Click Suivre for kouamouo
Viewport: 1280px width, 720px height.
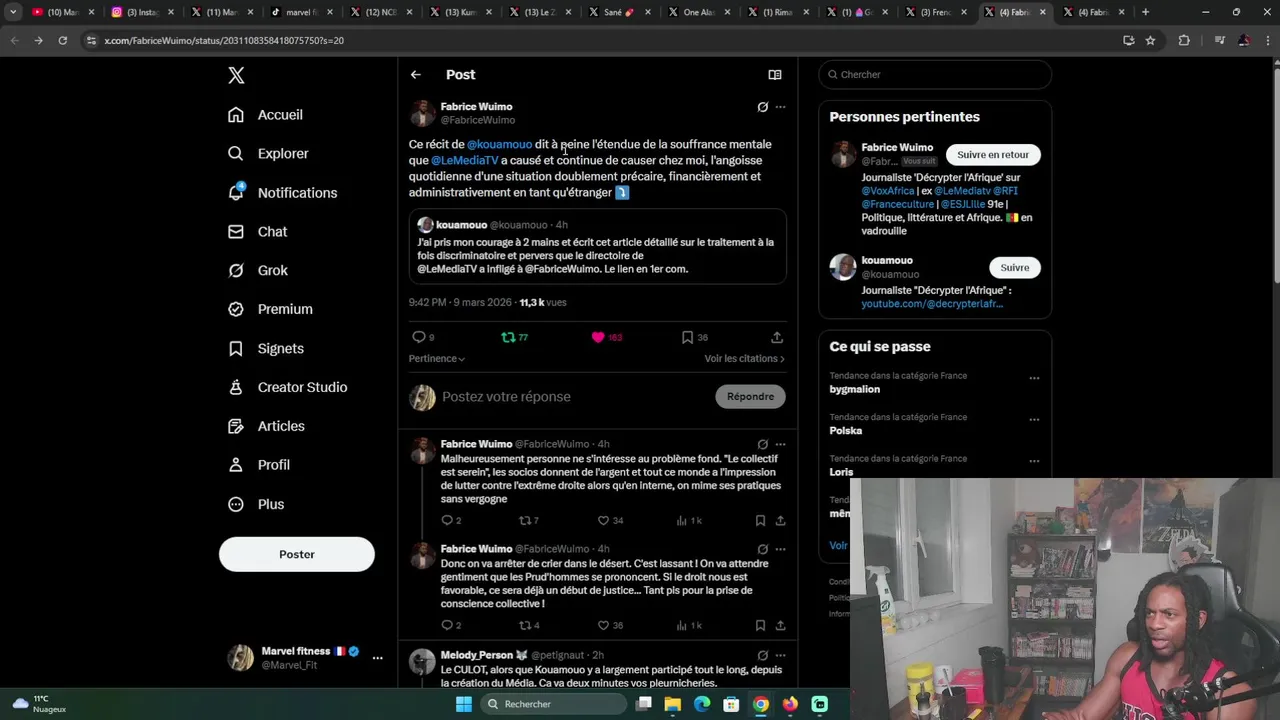pos(1015,268)
